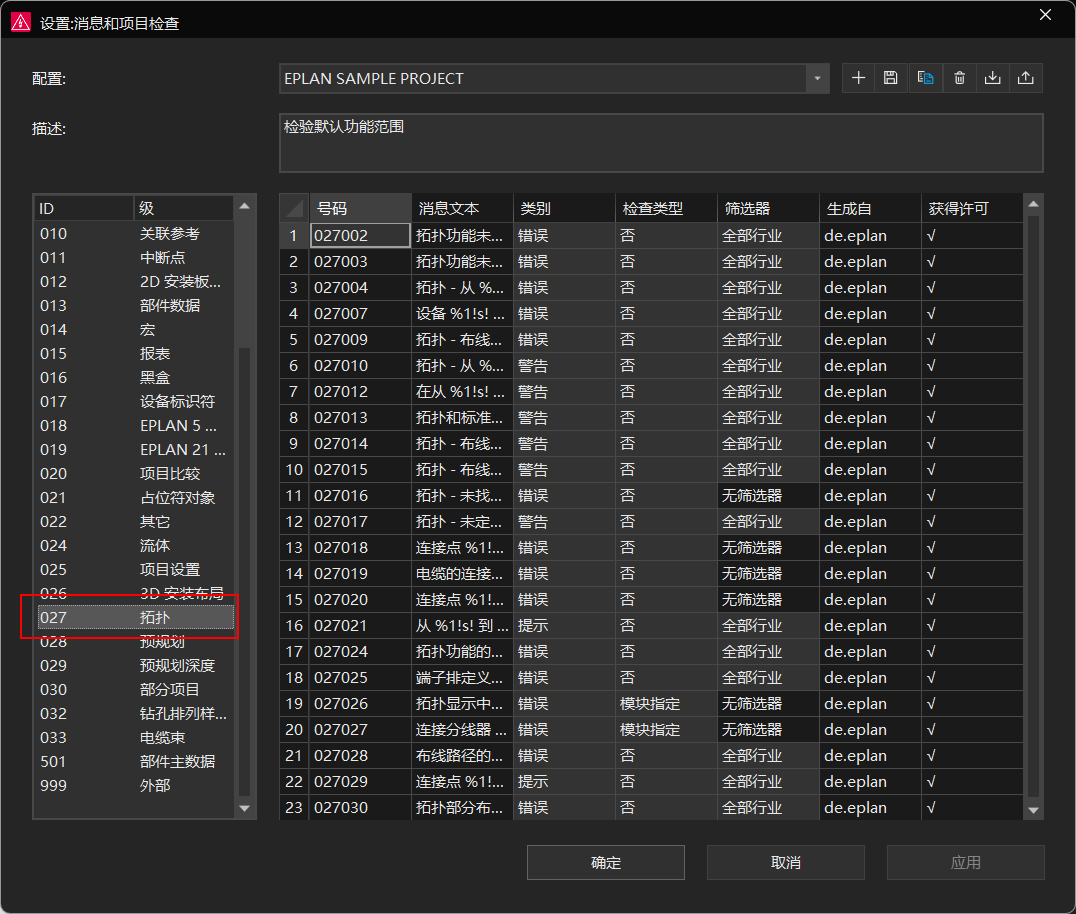
Task: Copy the configuration with the copy icon
Action: coord(925,78)
